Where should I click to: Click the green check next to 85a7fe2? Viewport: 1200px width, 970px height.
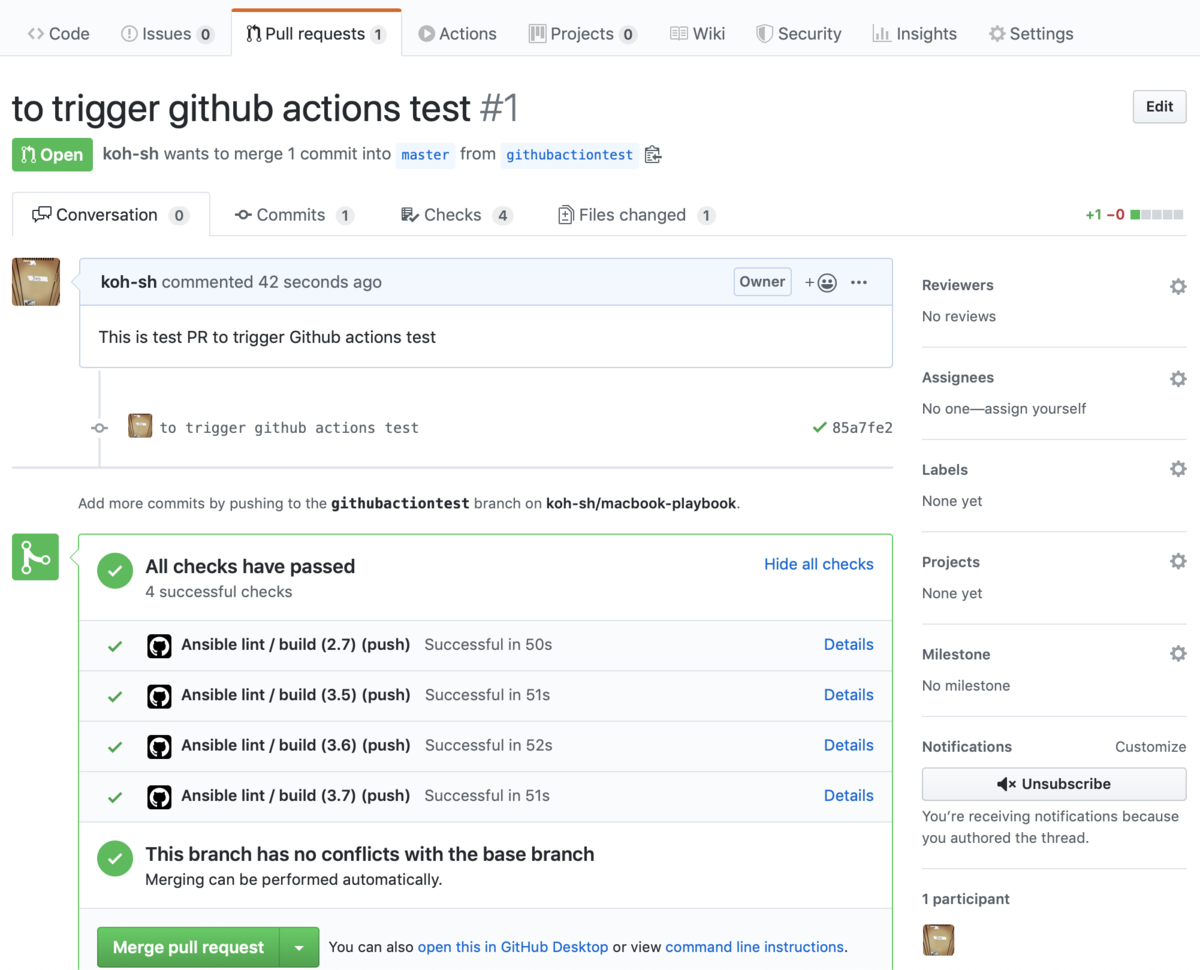click(x=820, y=428)
